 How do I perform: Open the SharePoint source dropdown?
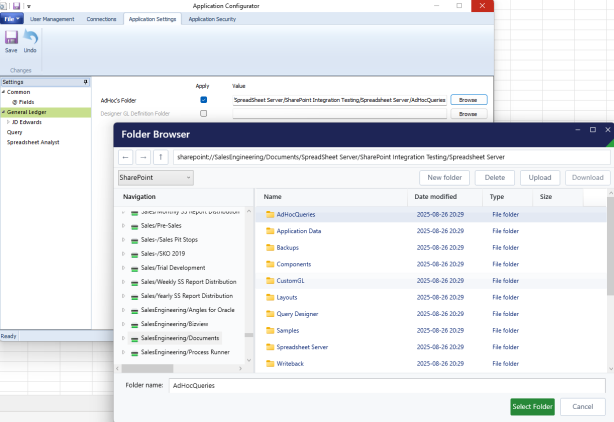point(155,178)
